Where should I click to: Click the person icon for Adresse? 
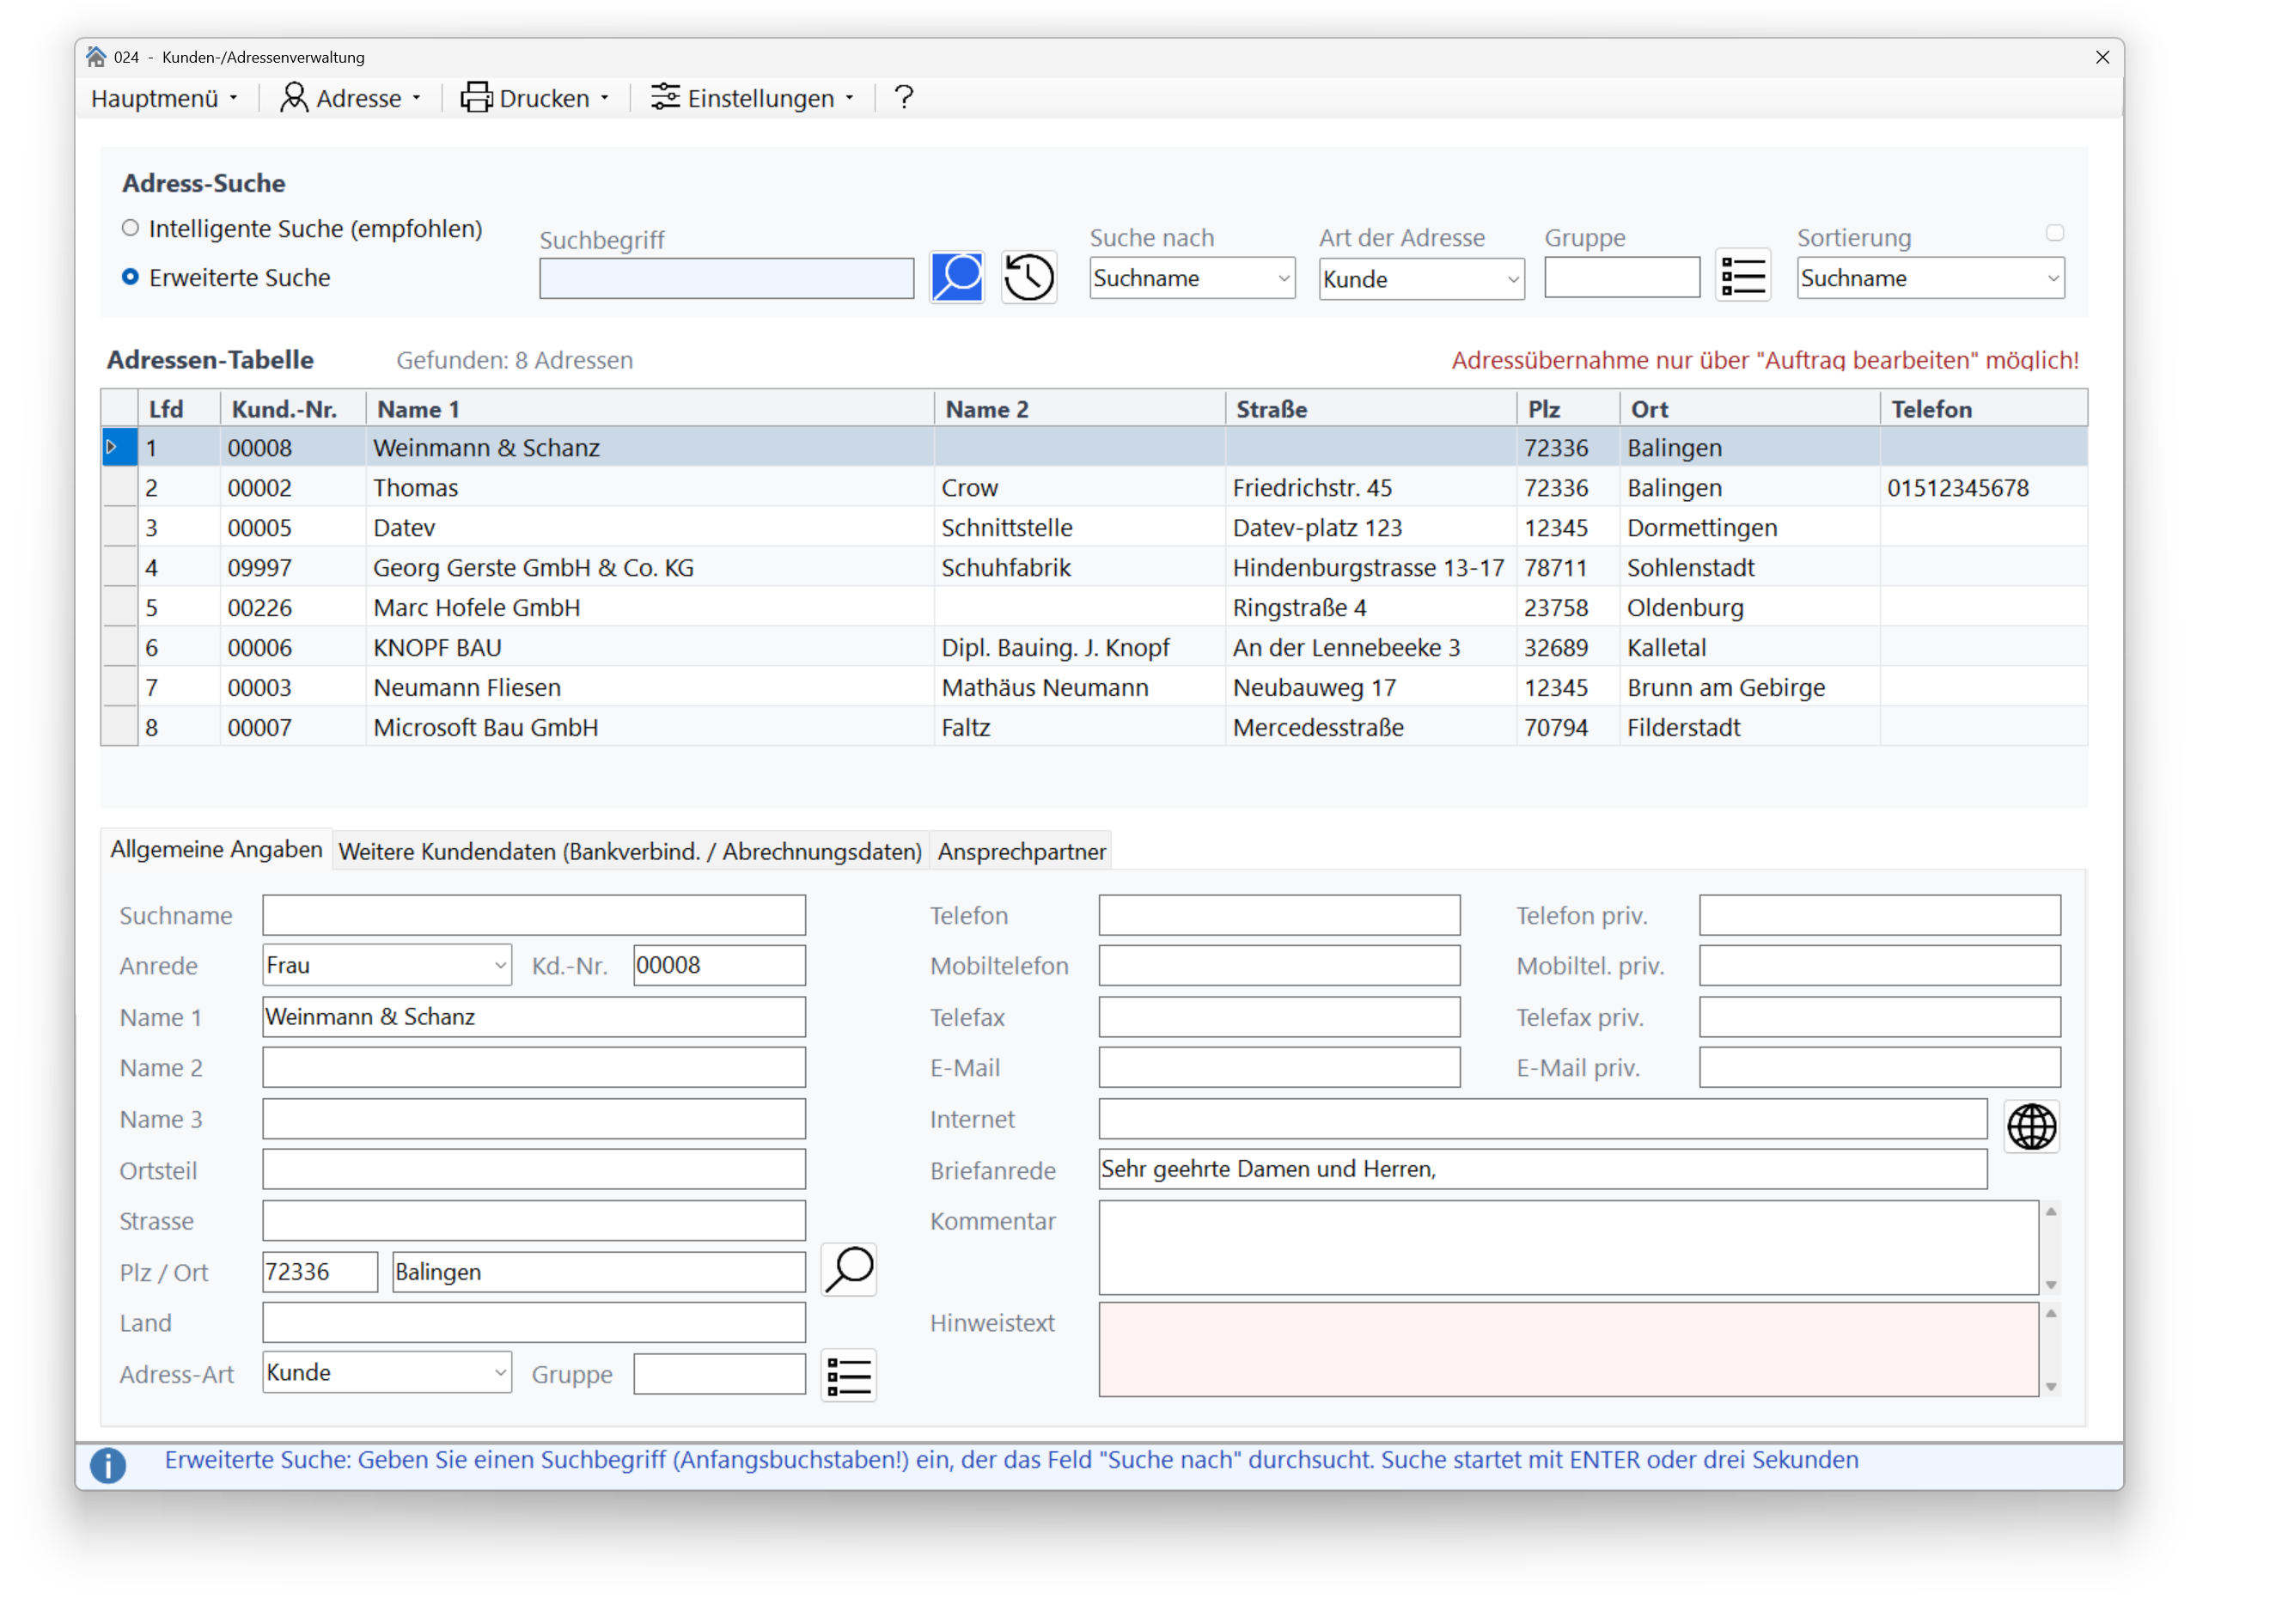293,97
